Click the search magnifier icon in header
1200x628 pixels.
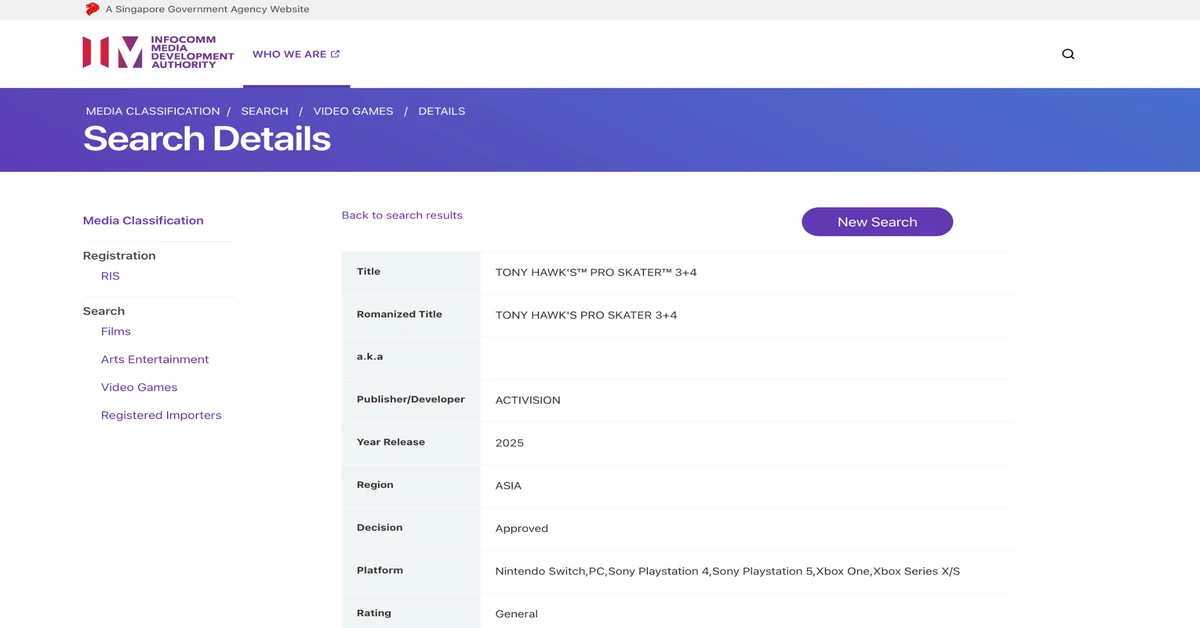click(x=1068, y=54)
